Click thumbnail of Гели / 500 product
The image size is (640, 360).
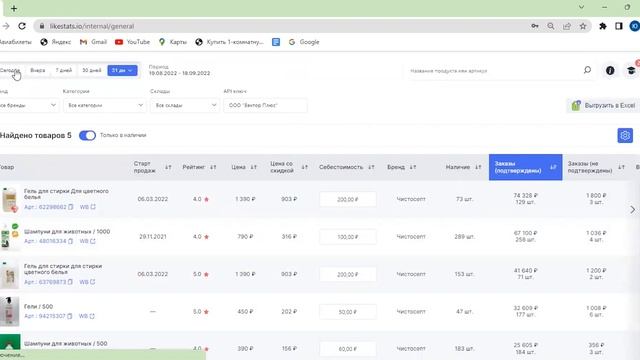9,311
